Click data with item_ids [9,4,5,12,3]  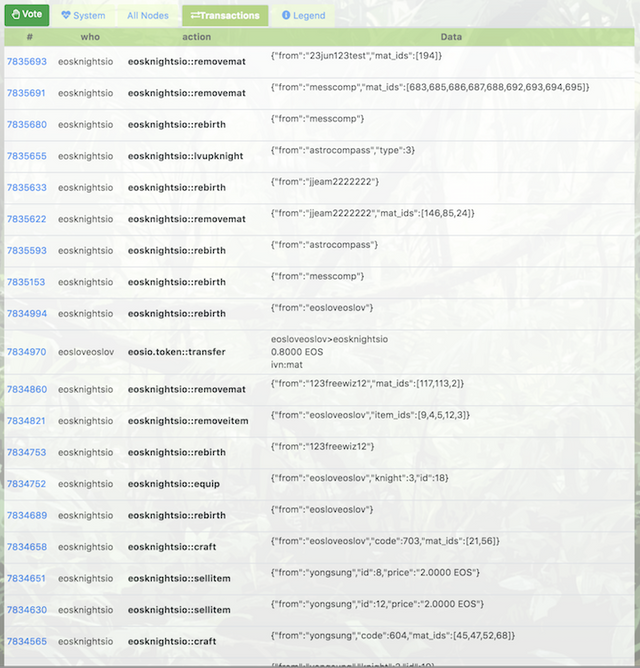tap(370, 415)
